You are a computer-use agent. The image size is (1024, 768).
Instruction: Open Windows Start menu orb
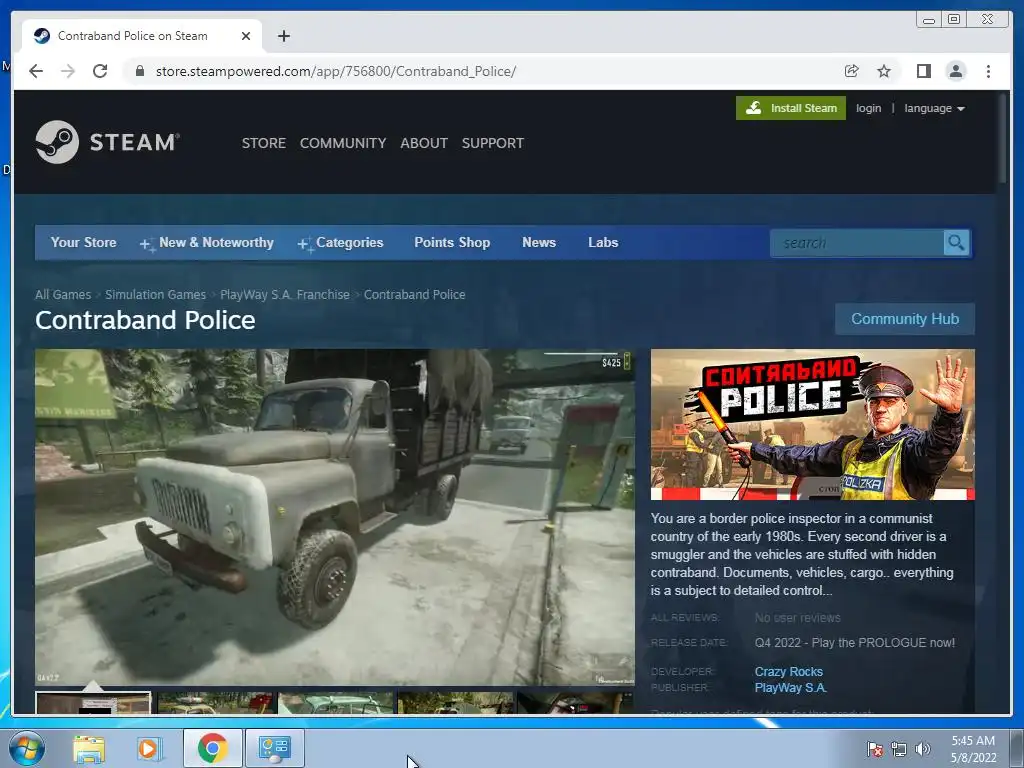27,748
